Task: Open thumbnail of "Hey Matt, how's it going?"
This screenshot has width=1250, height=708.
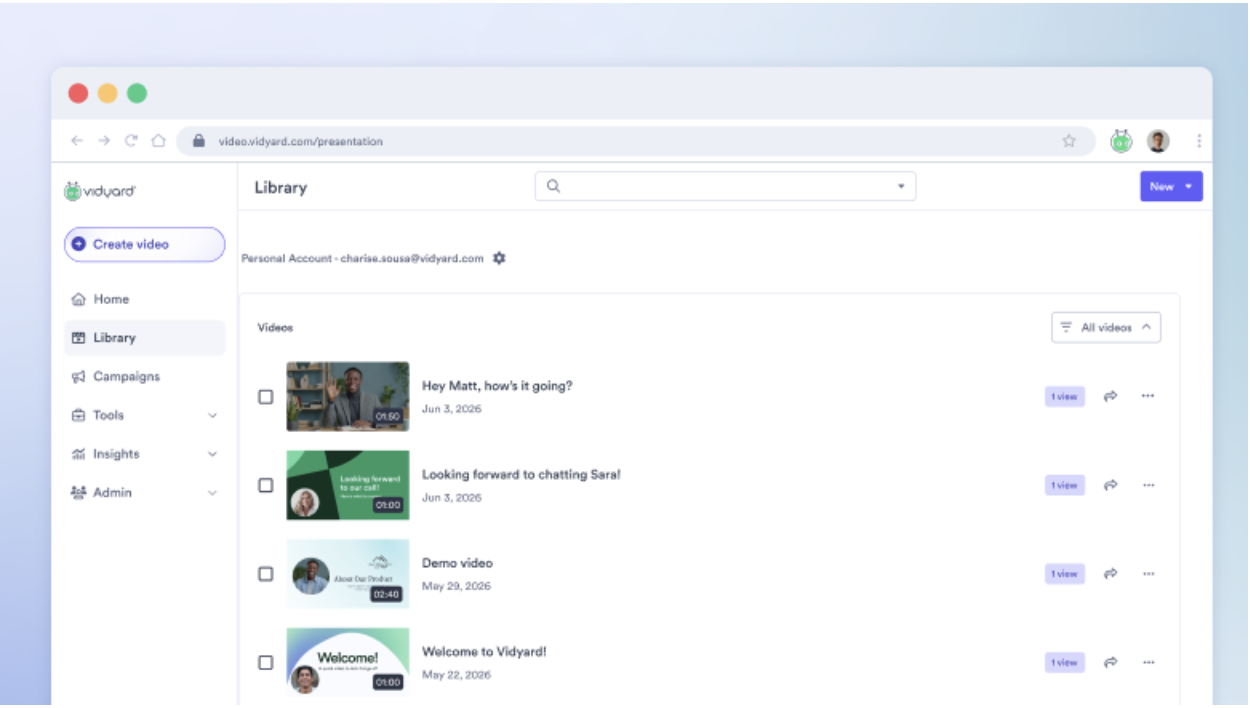Action: (x=348, y=396)
